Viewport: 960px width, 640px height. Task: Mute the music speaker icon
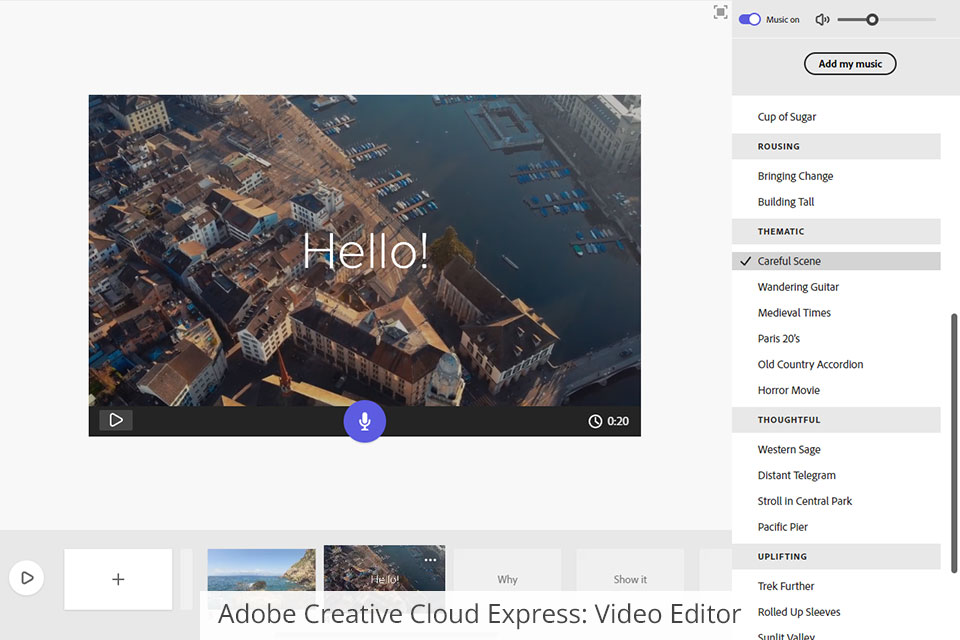[x=822, y=19]
